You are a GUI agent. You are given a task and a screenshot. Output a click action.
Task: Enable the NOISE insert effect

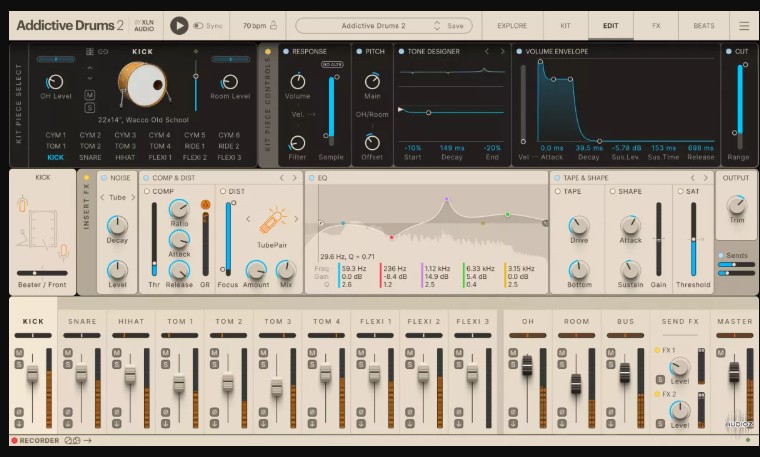point(104,178)
